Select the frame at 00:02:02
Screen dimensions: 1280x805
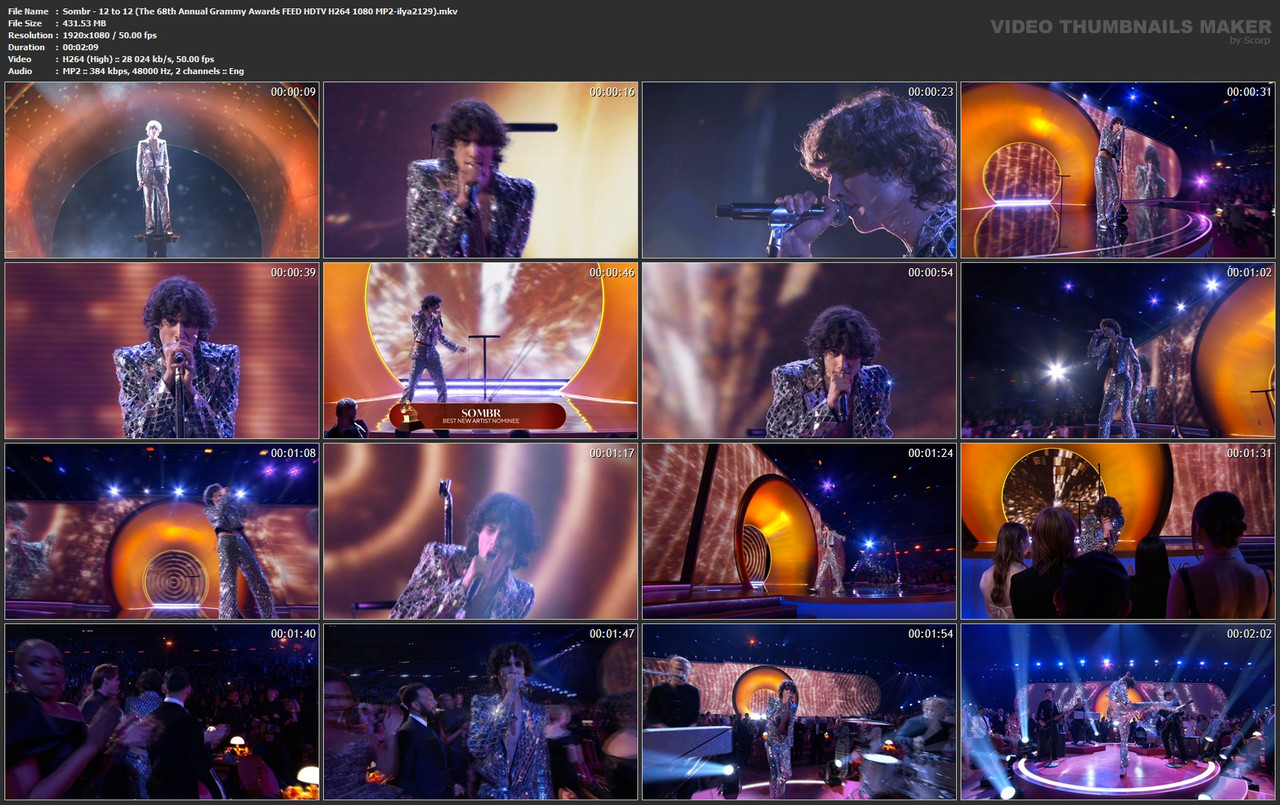click(1118, 712)
